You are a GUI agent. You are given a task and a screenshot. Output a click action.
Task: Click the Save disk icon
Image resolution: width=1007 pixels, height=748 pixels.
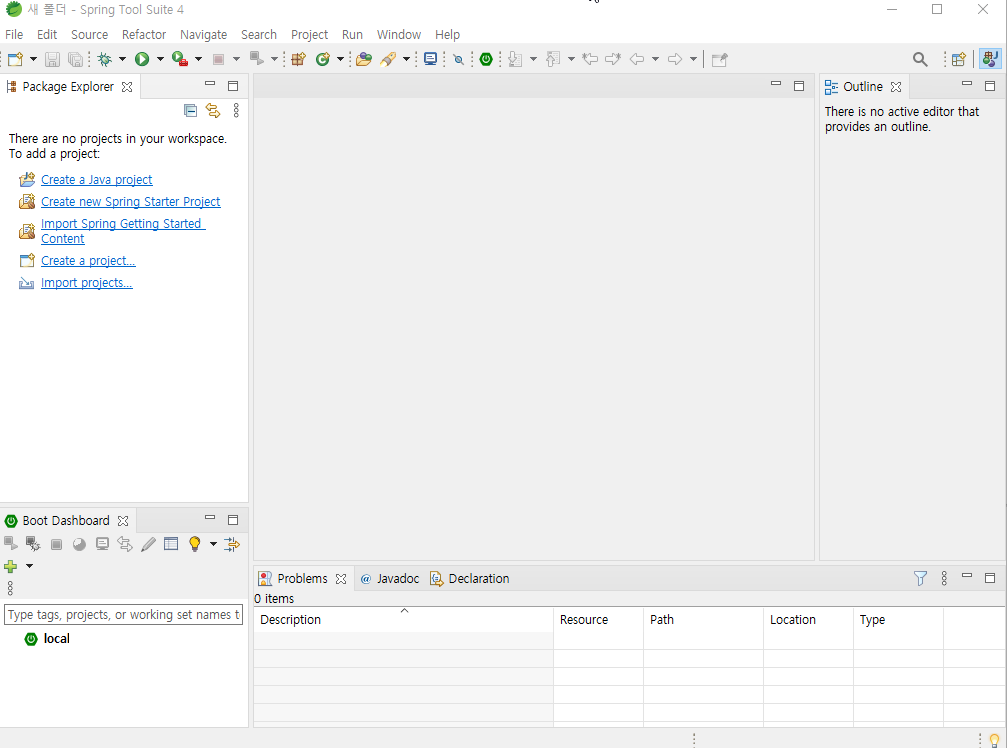pyautogui.click(x=52, y=60)
